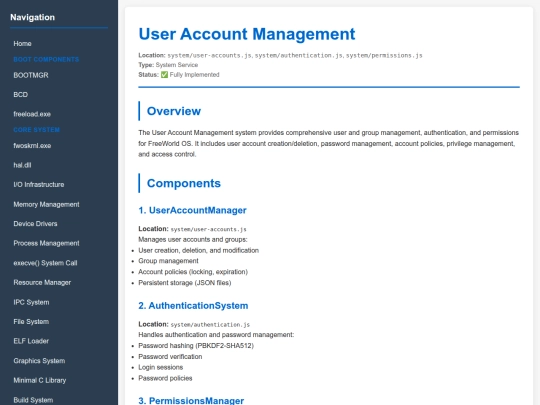
Task: Open Memory Management in navigation
Action: pos(46,205)
